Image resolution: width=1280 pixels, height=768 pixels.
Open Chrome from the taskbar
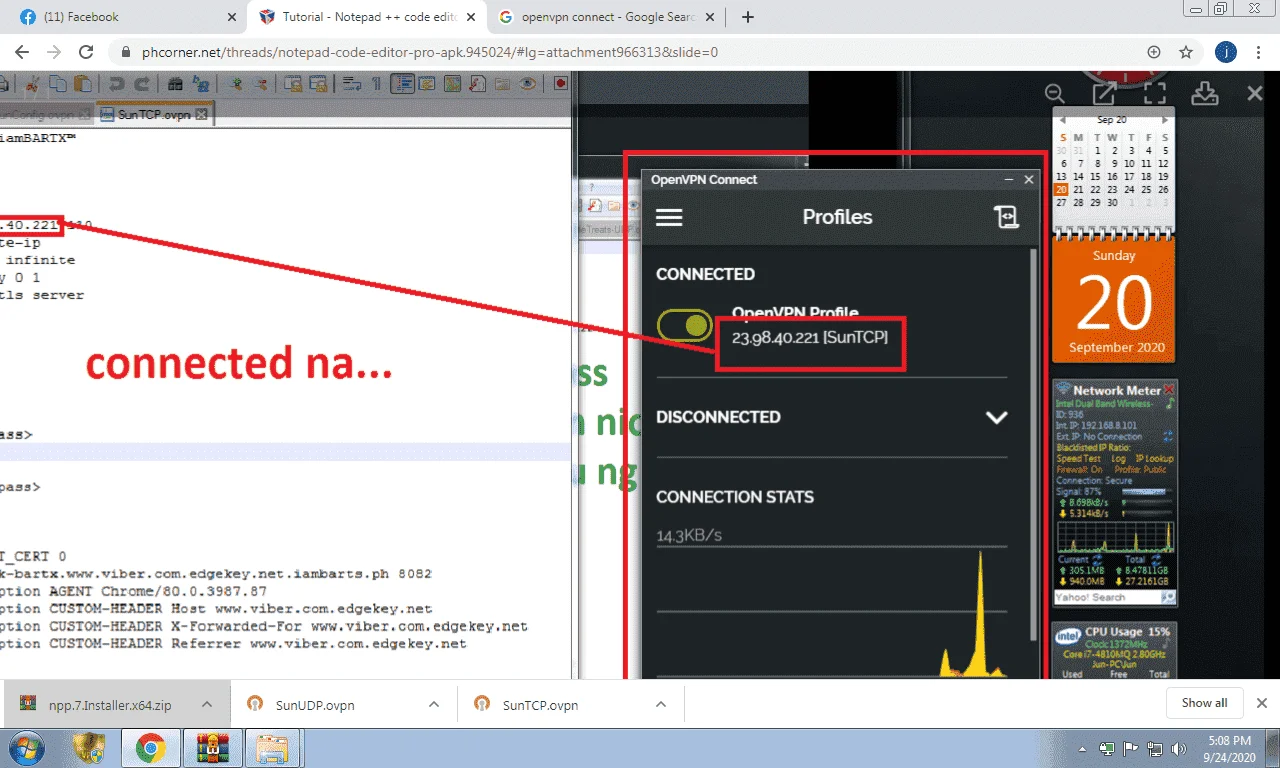150,748
